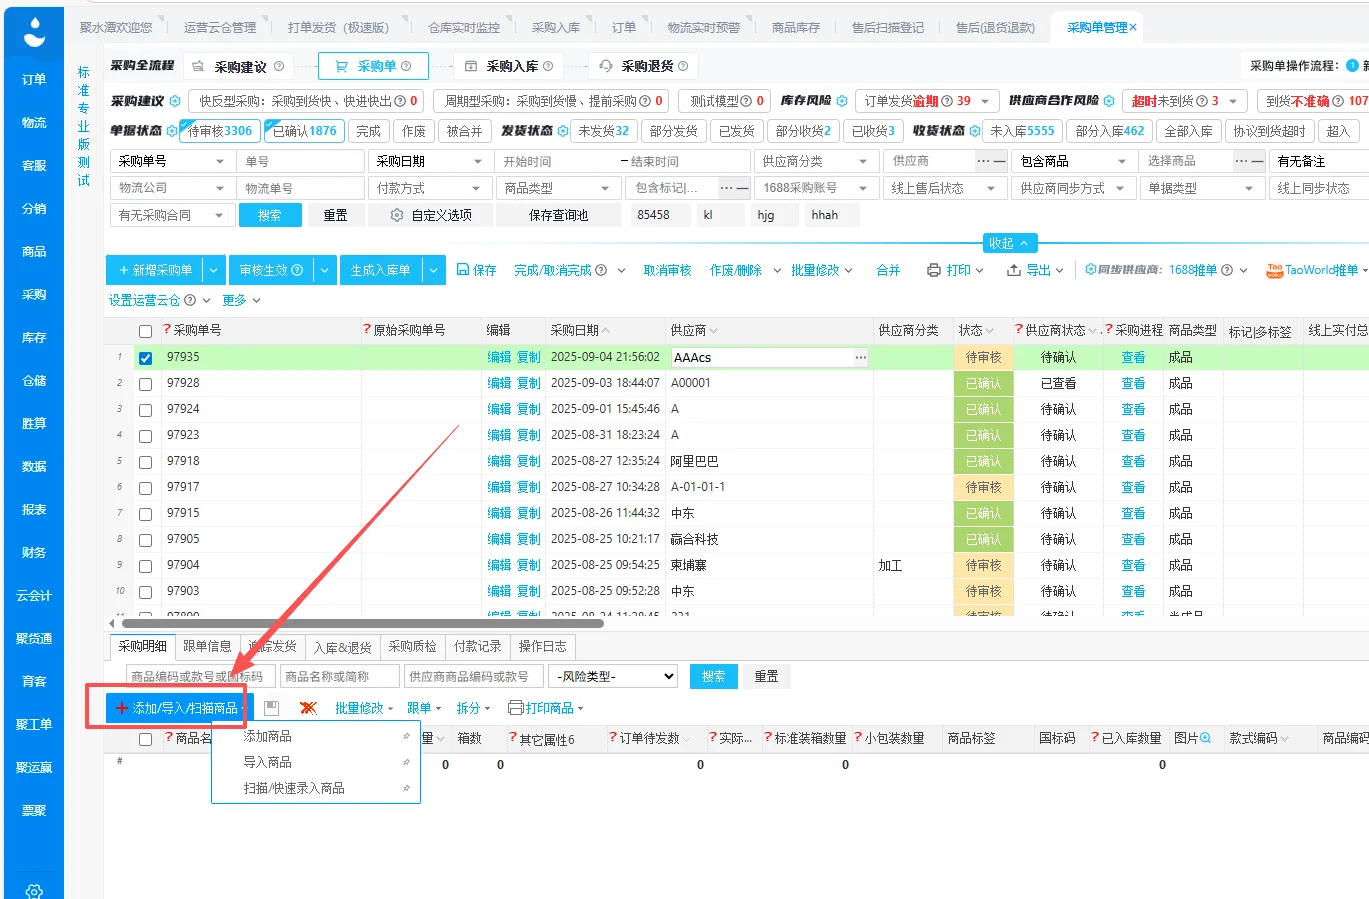Open the 采购 module in the sidebar
Viewport: 1369px width, 899px height.
pos(34,294)
